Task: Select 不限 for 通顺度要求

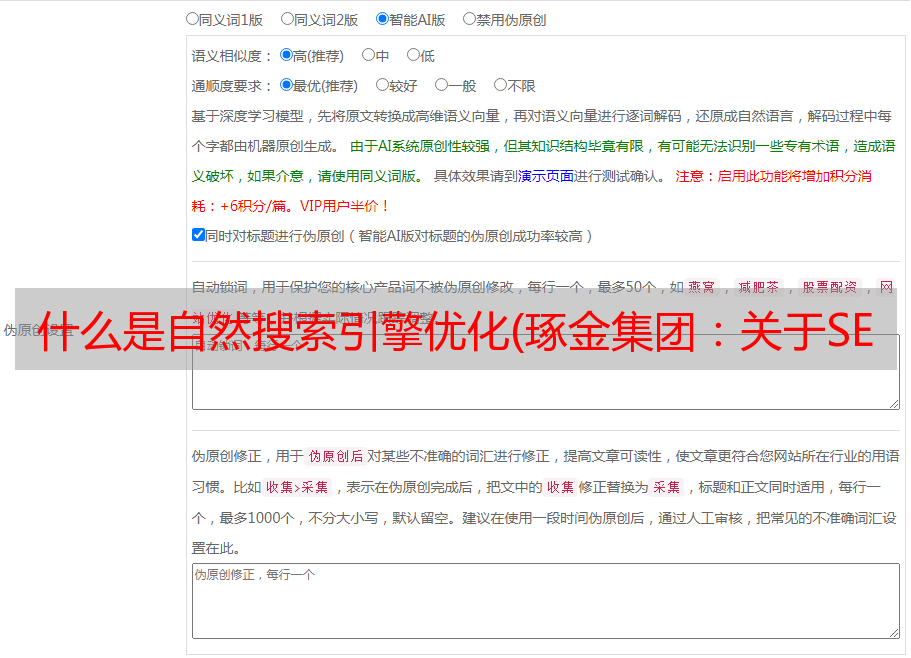Action: pos(500,85)
